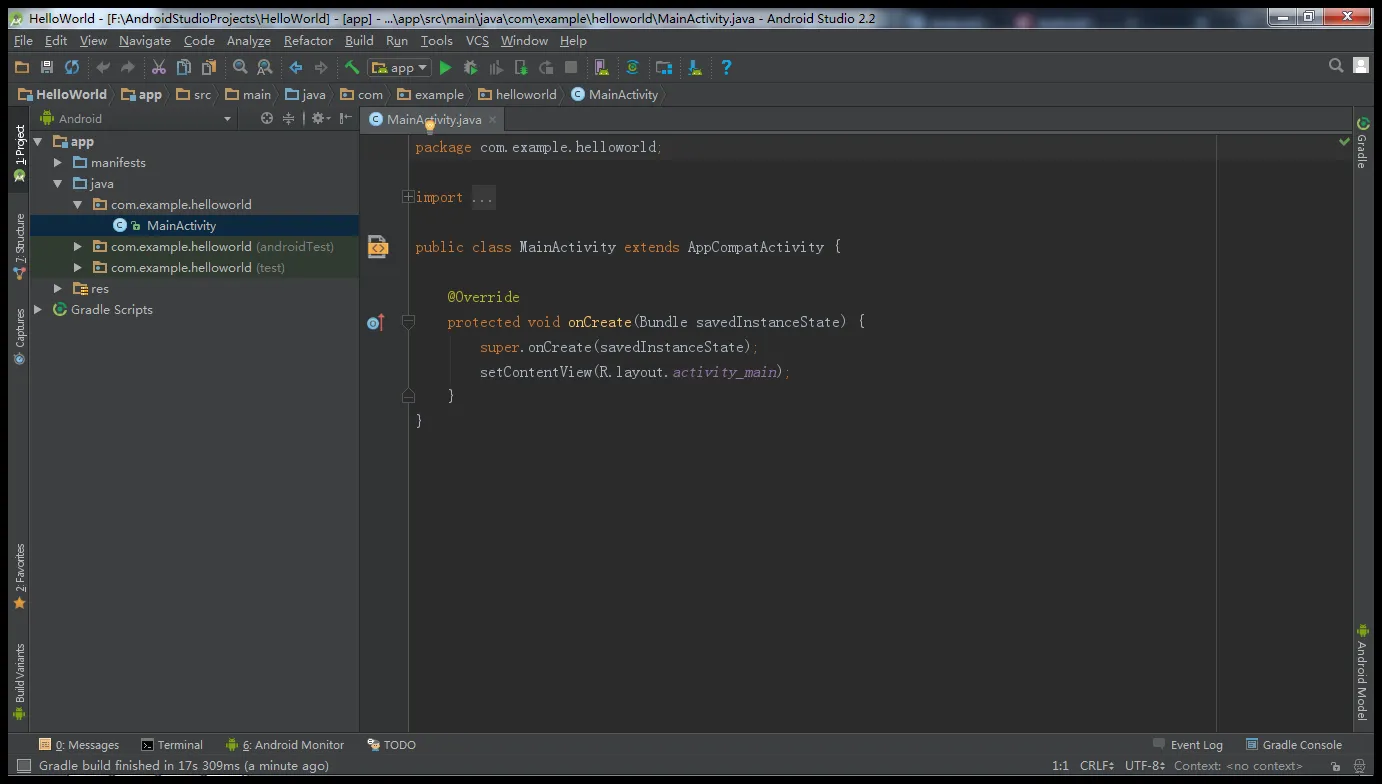
Task: Click the green Run app button
Action: 446,68
